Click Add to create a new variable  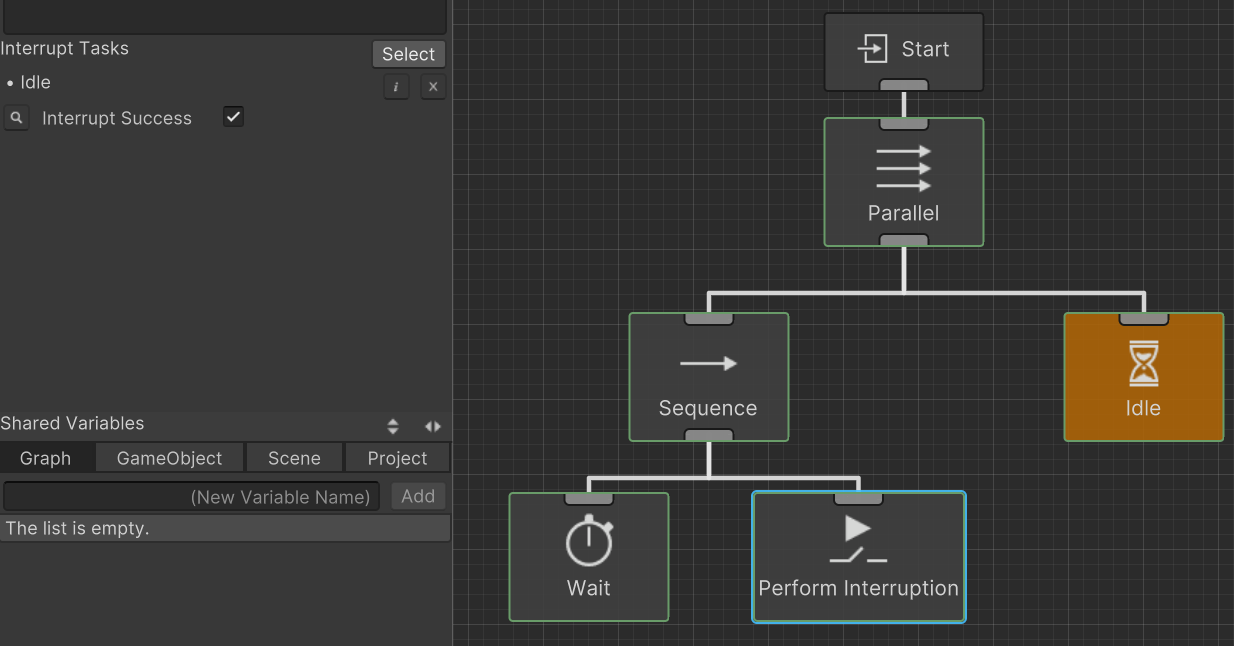coord(418,495)
